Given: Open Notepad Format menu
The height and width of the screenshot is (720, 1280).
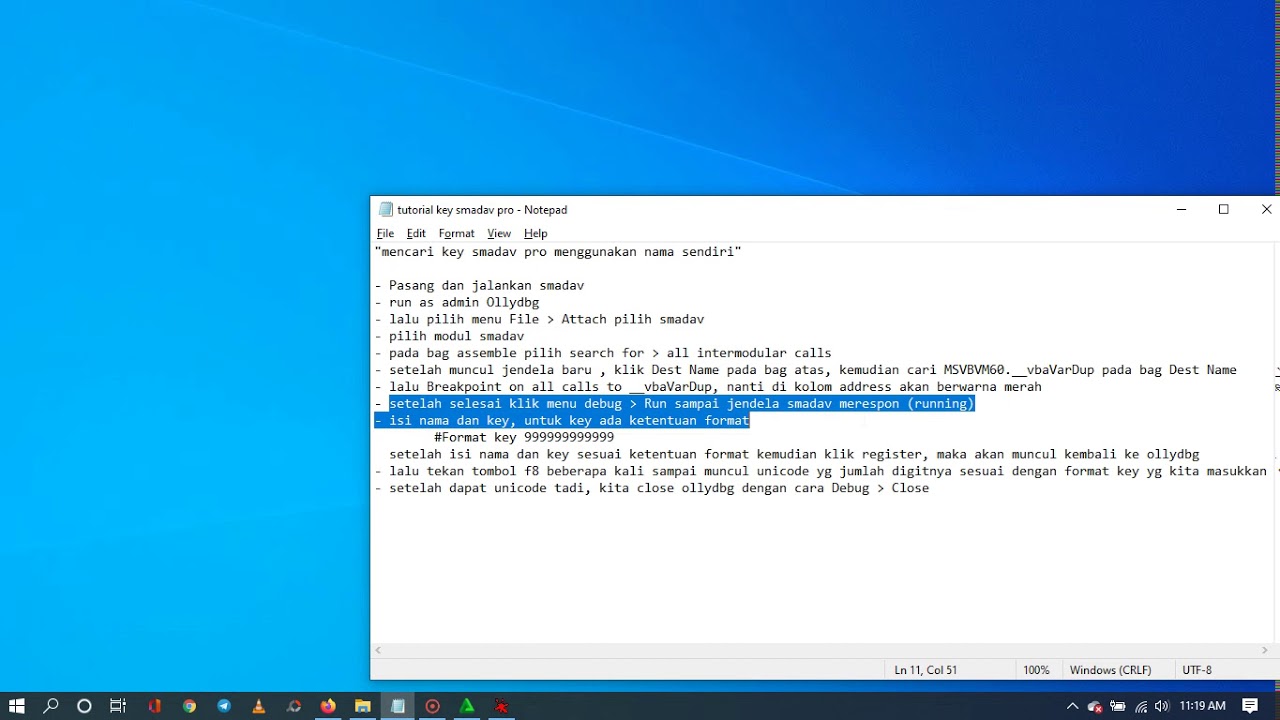Looking at the screenshot, I should pos(456,234).
